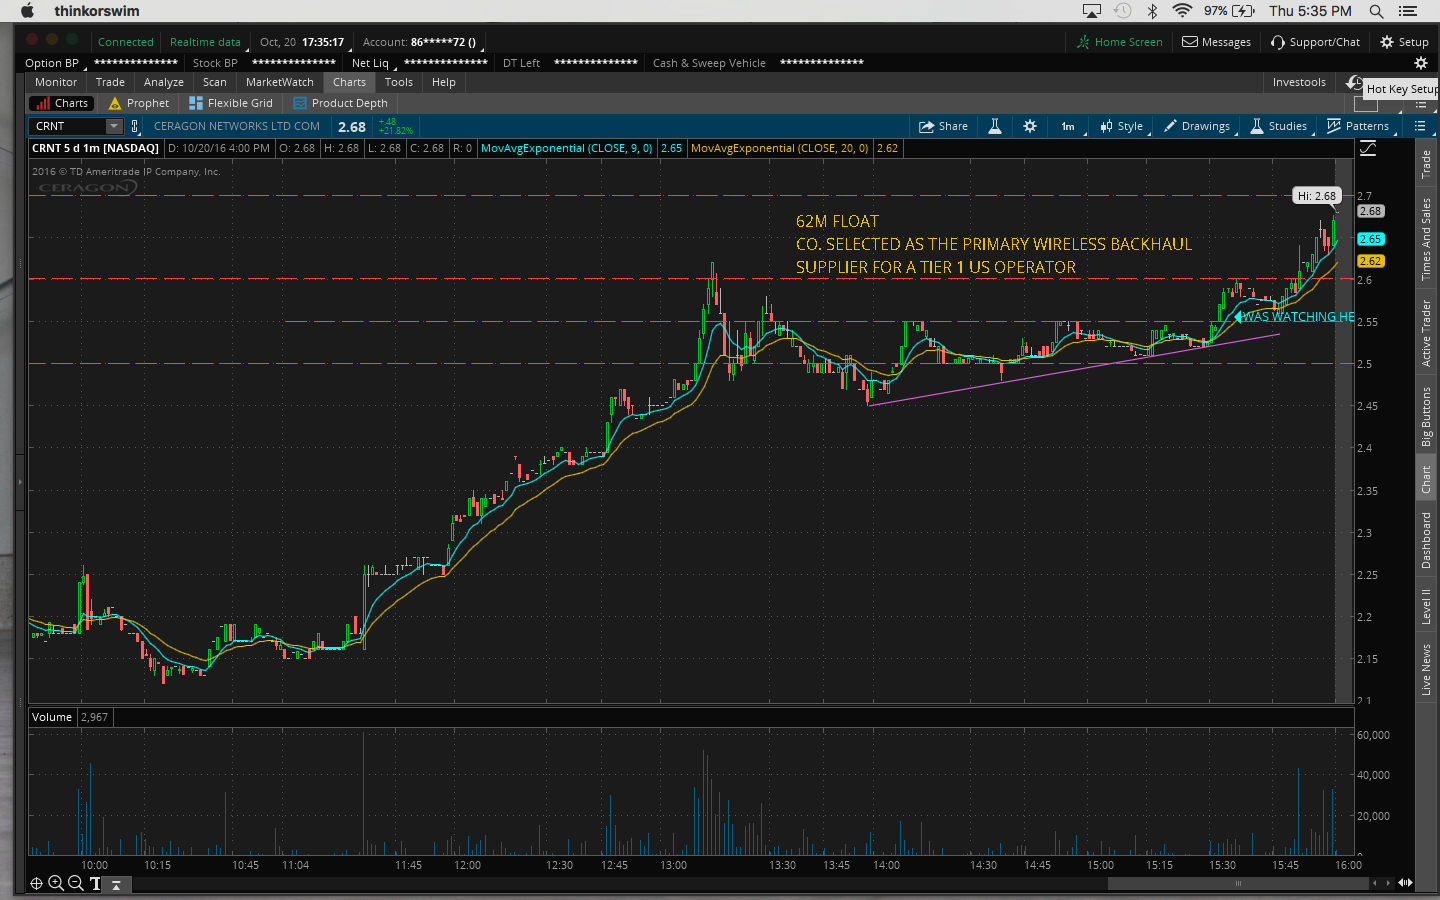Click the Share button
Image resolution: width=1440 pixels, height=900 pixels.
[943, 126]
